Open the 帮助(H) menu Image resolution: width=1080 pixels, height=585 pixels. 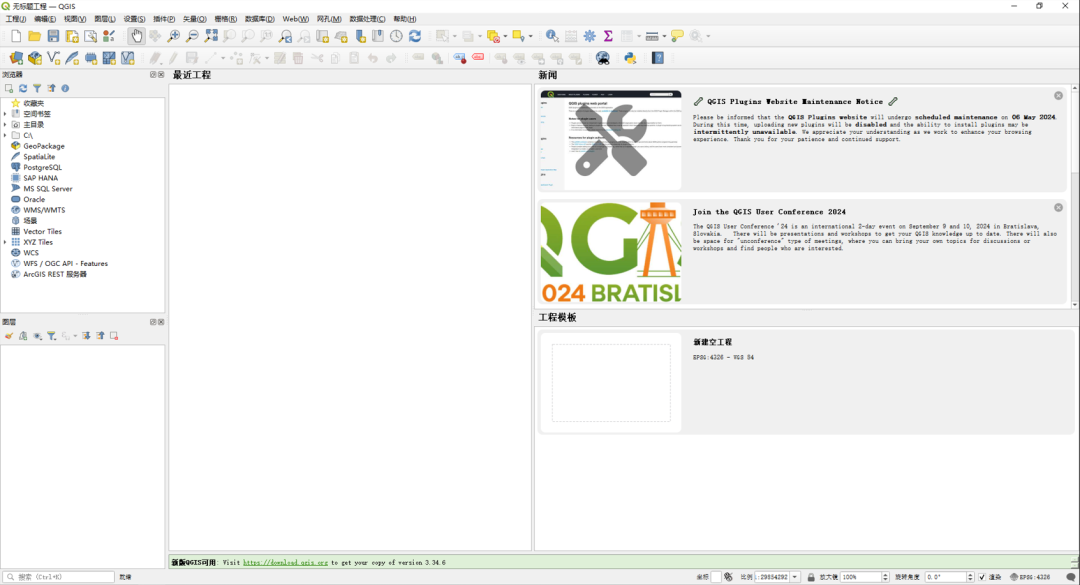[x=405, y=19]
